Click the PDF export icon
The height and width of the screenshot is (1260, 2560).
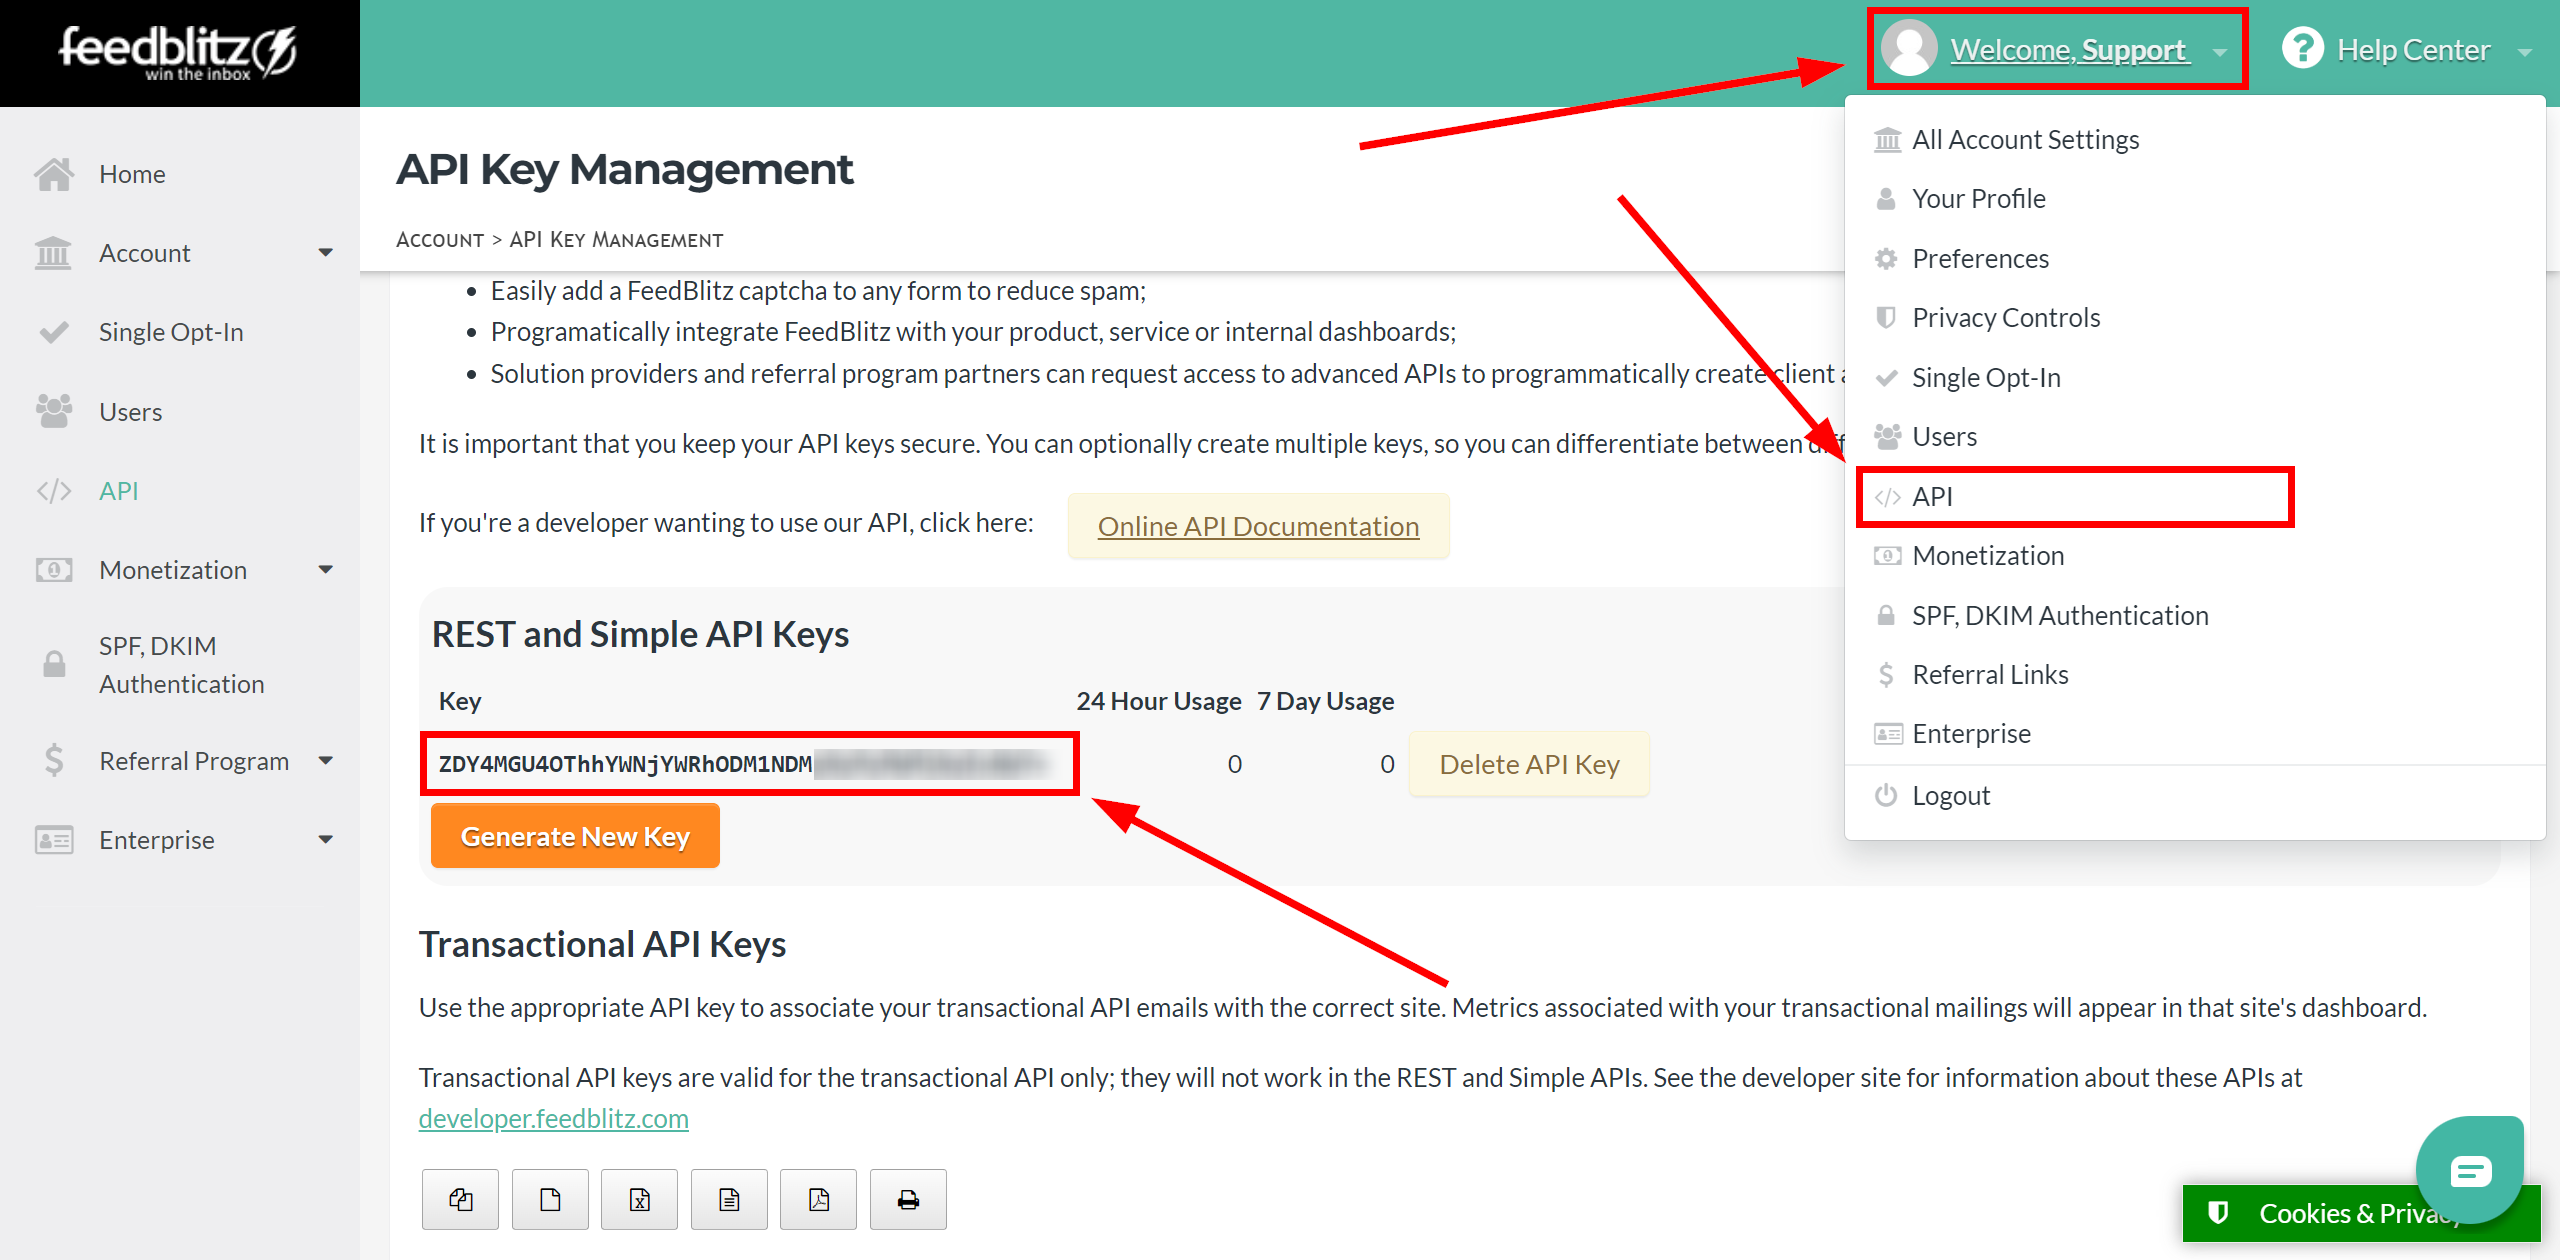click(x=818, y=1199)
